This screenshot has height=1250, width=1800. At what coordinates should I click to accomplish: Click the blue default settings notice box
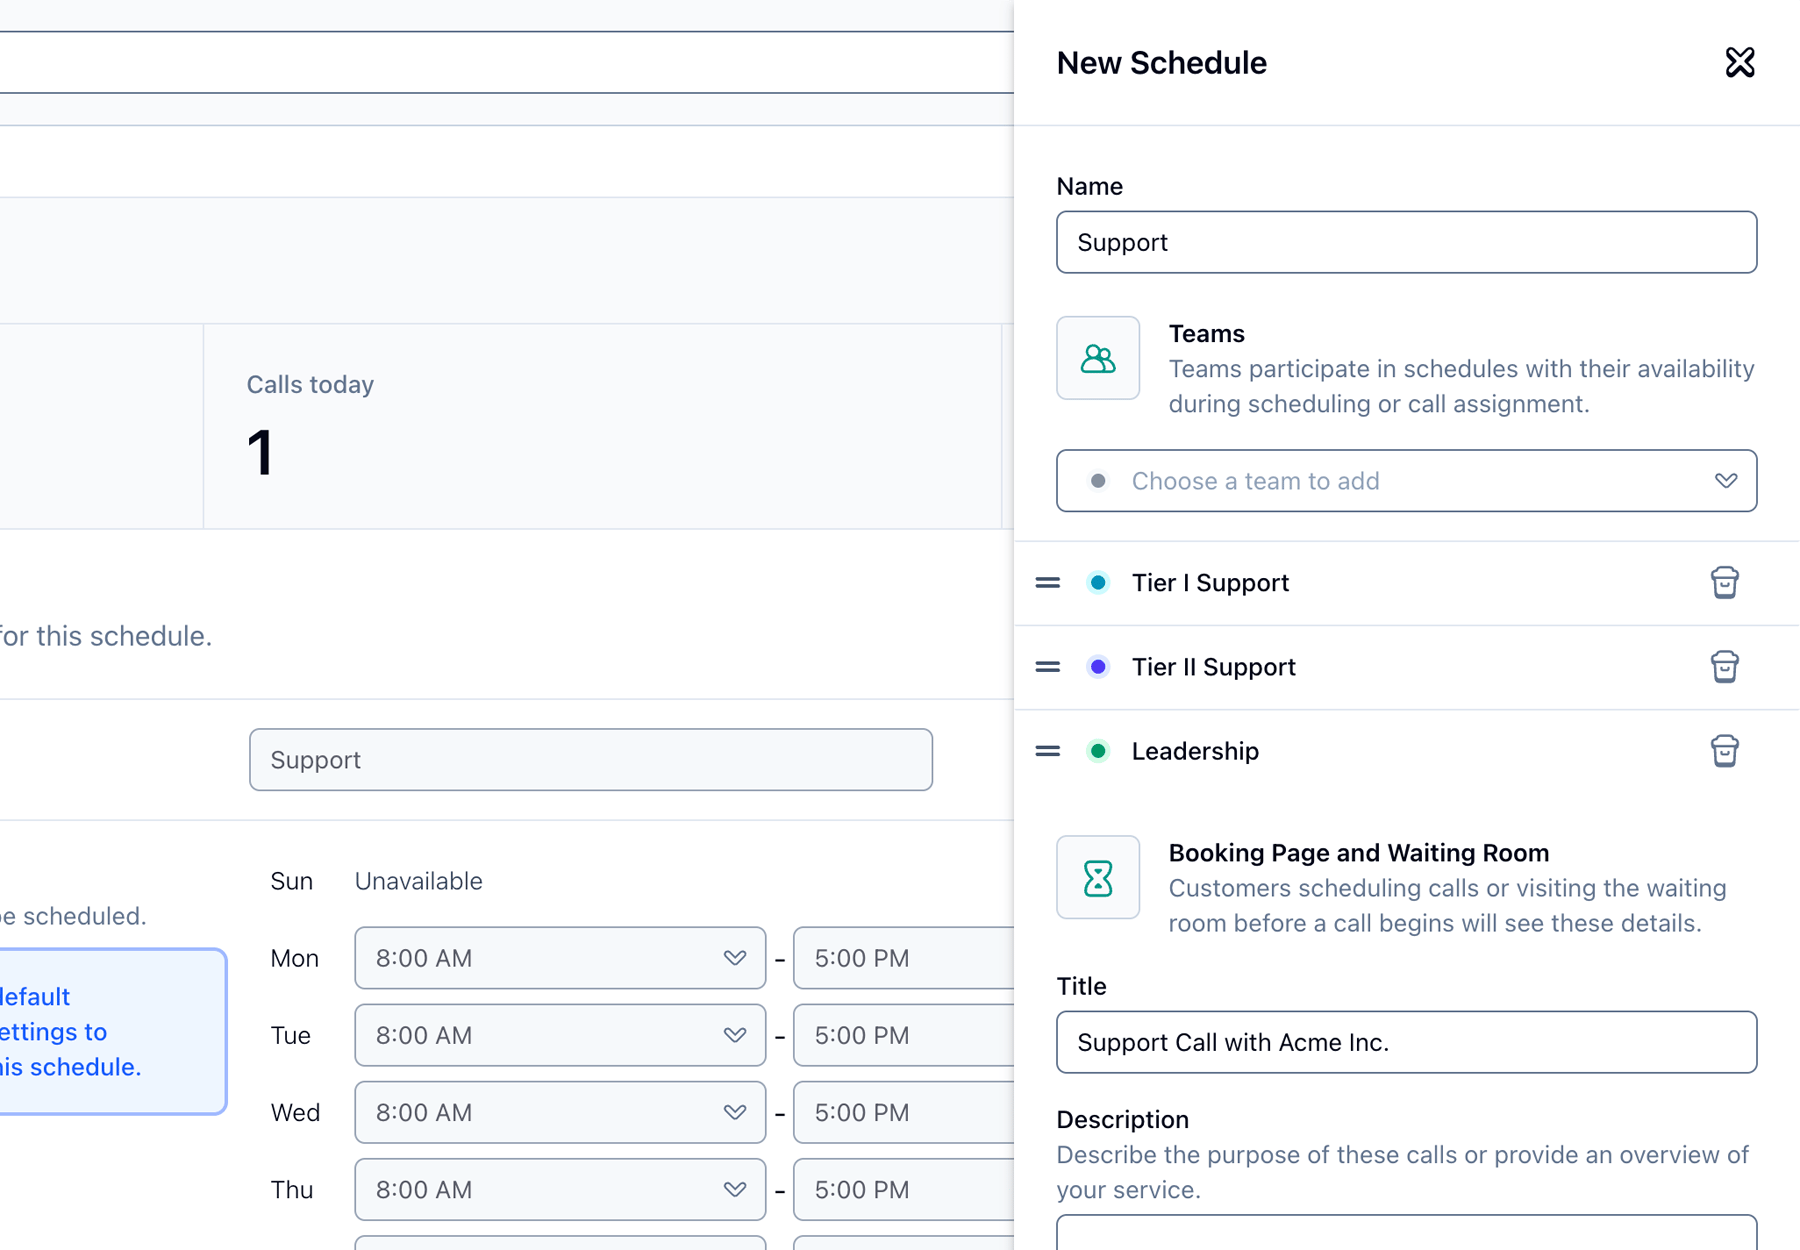pyautogui.click(x=112, y=1031)
